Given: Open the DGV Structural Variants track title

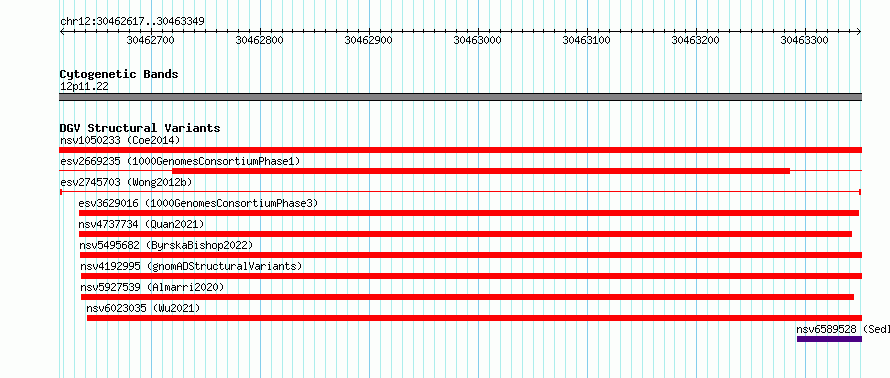Looking at the screenshot, I should pyautogui.click(x=140, y=128).
